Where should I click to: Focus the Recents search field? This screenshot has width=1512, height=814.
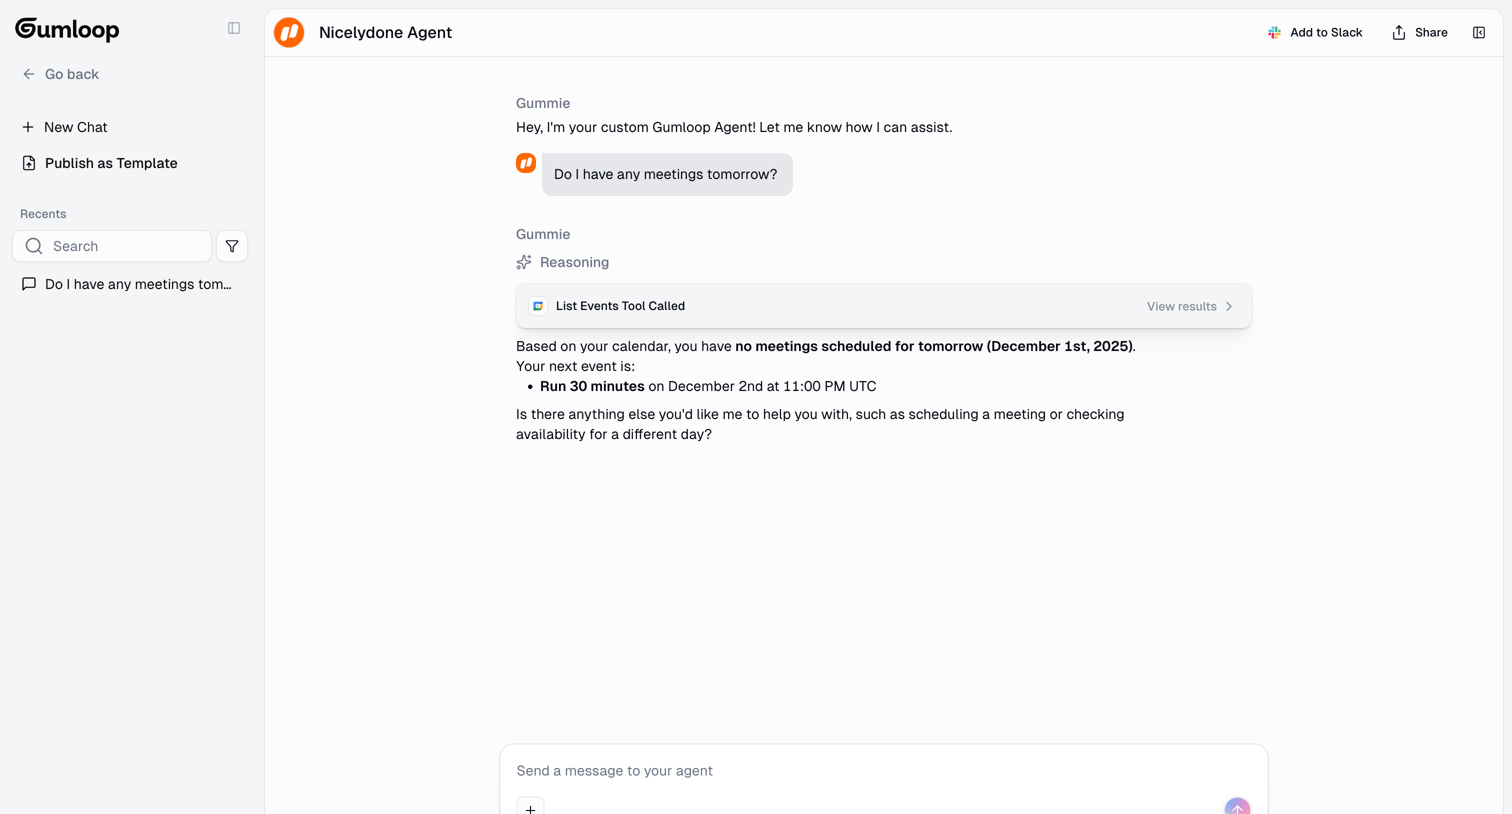click(112, 246)
